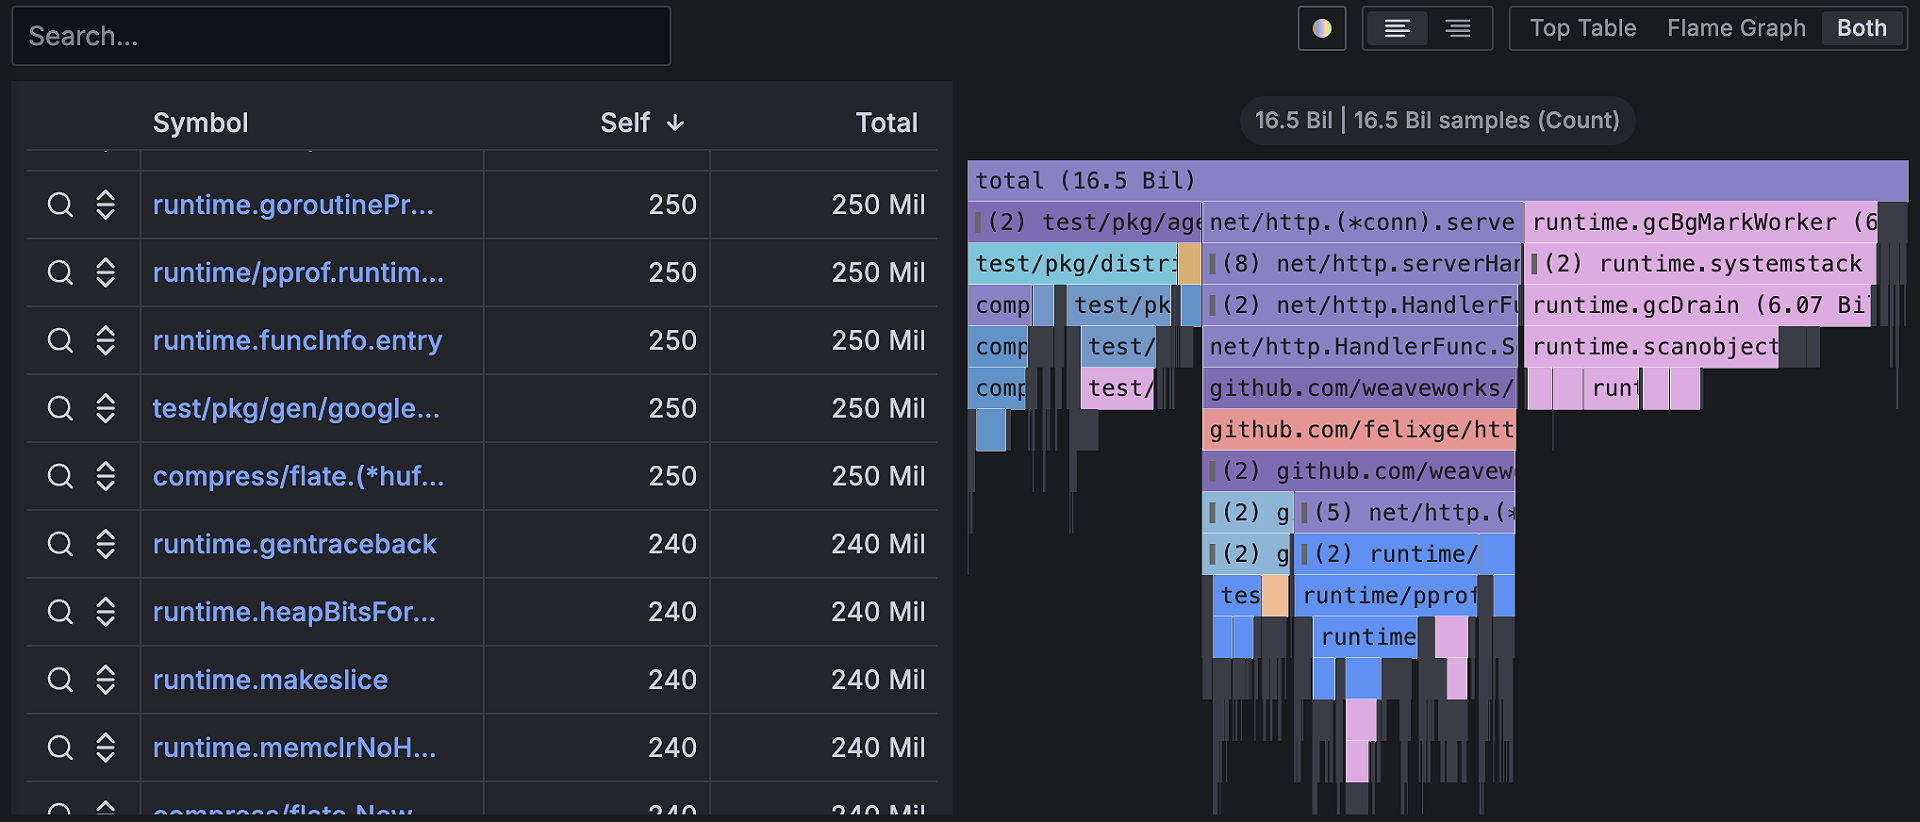1920x822 pixels.
Task: Sort table by Symbol column header
Action: click(x=200, y=122)
